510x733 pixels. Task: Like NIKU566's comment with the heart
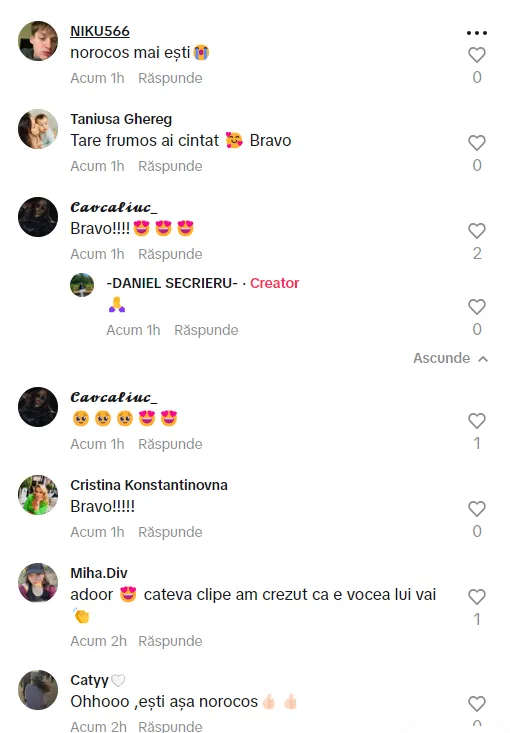[x=477, y=55]
